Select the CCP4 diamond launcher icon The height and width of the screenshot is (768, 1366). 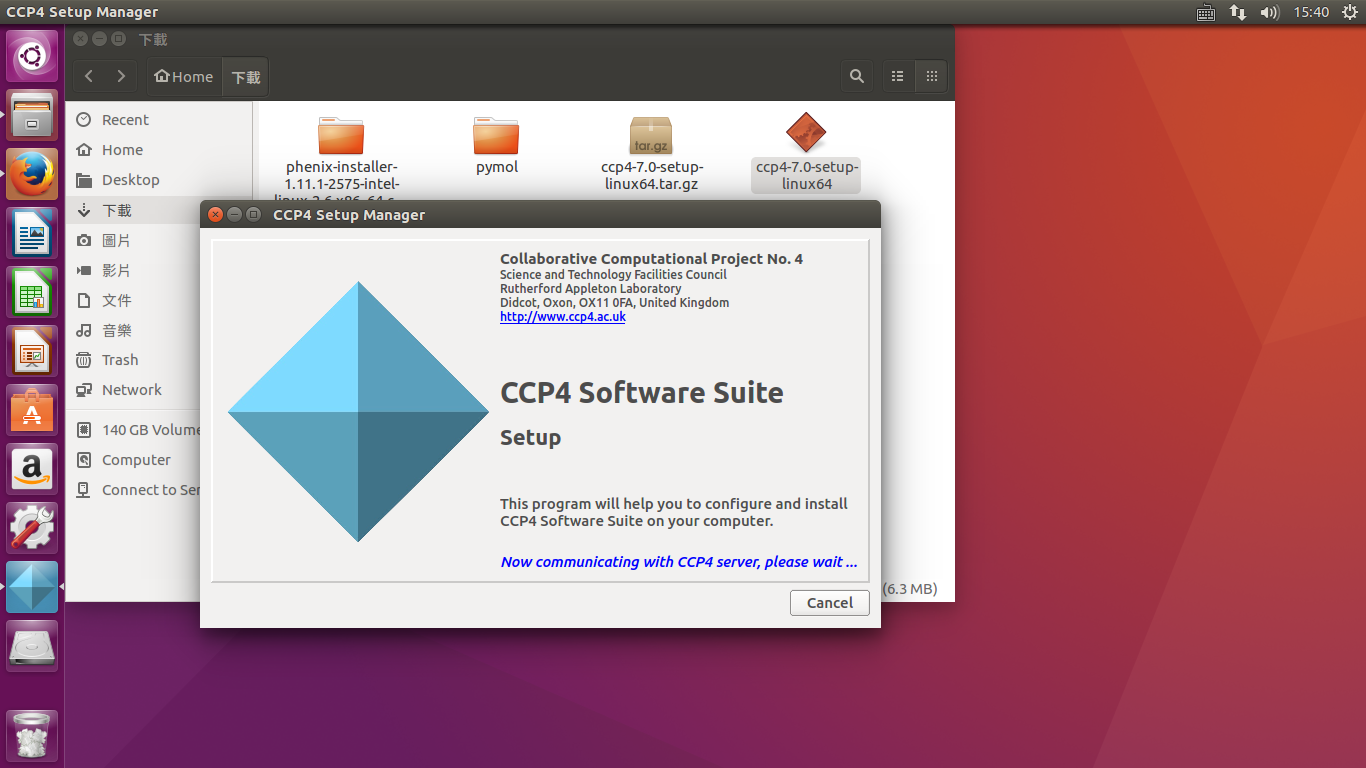pyautogui.click(x=32, y=587)
